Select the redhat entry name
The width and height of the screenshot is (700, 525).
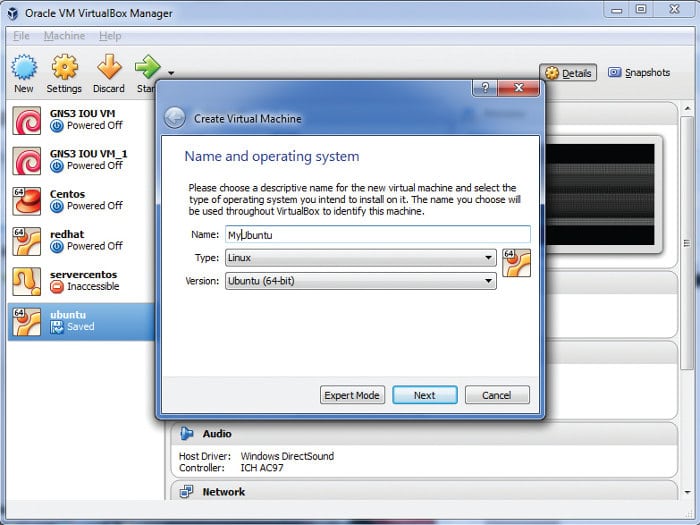(x=67, y=234)
